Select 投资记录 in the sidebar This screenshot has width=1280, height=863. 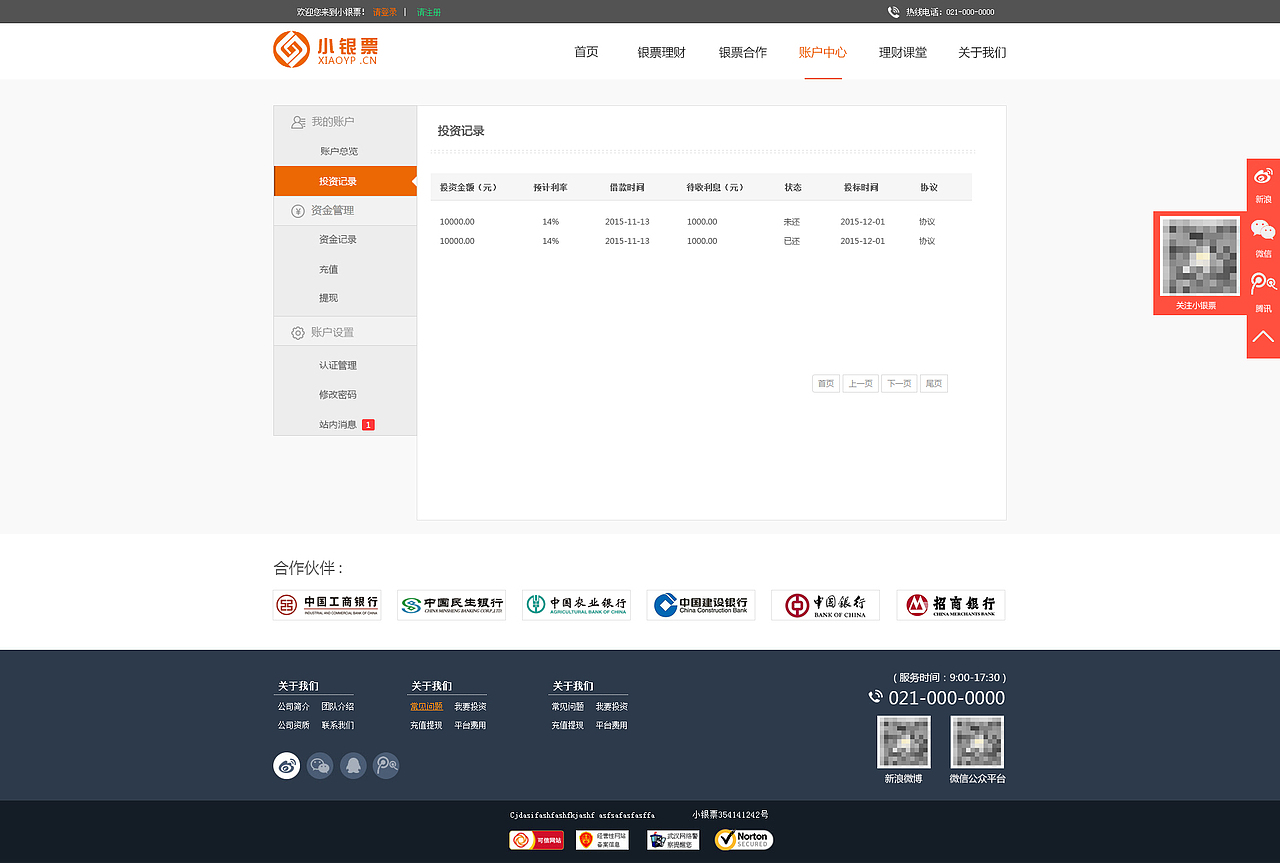345,181
